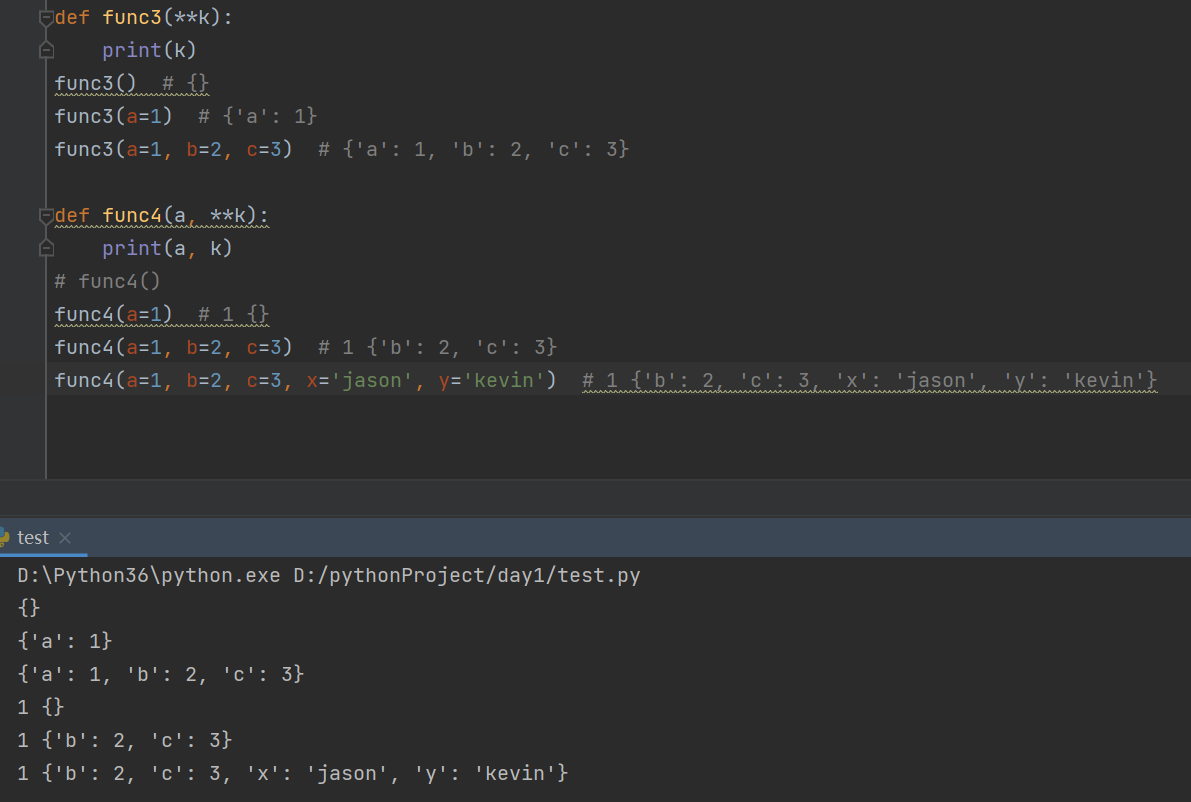The height and width of the screenshot is (802, 1191).
Task: Click console output line ending with 'kevin'}
Action: coord(292,773)
